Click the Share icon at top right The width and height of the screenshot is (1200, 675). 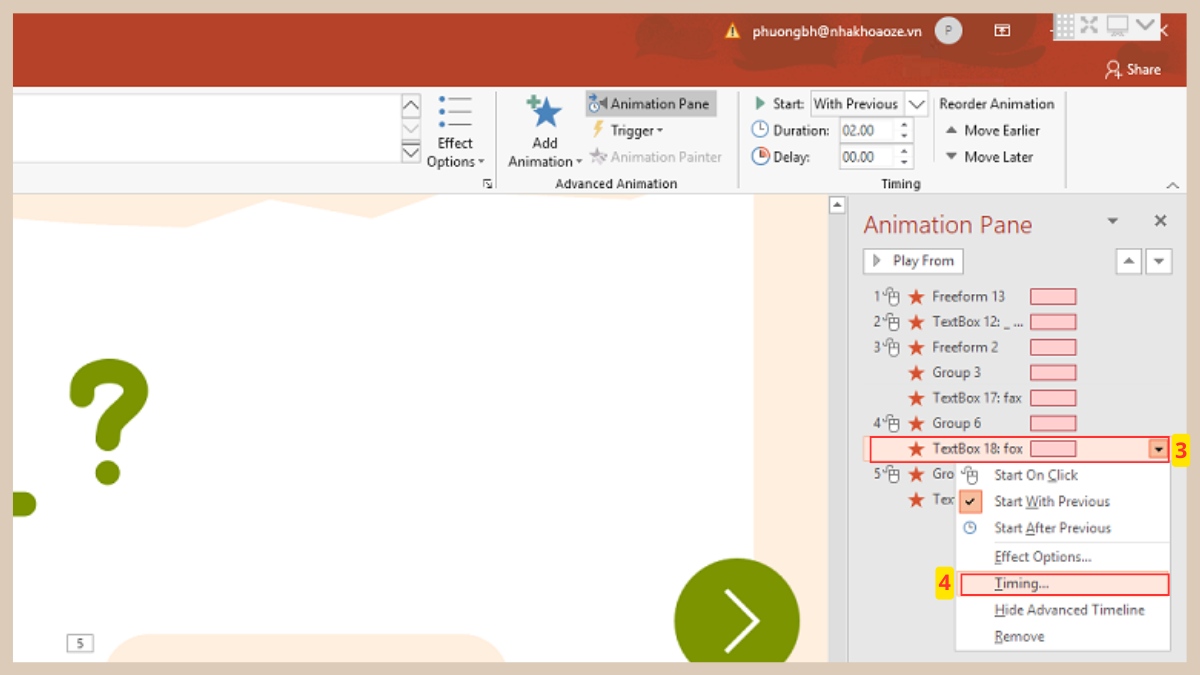[1113, 69]
